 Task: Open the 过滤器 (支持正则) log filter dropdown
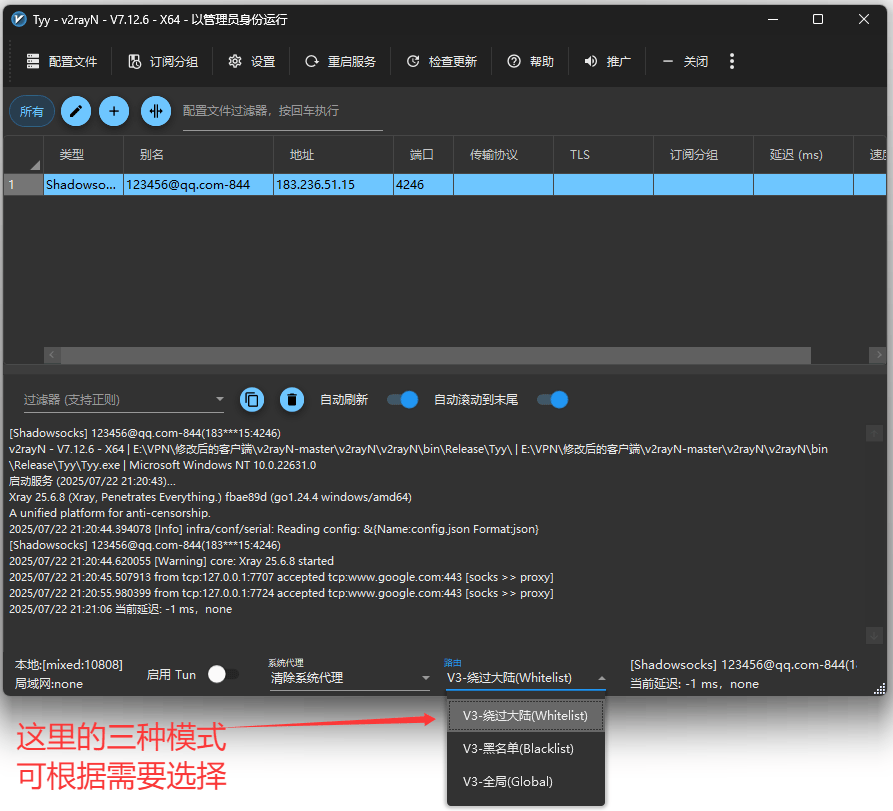(124, 400)
